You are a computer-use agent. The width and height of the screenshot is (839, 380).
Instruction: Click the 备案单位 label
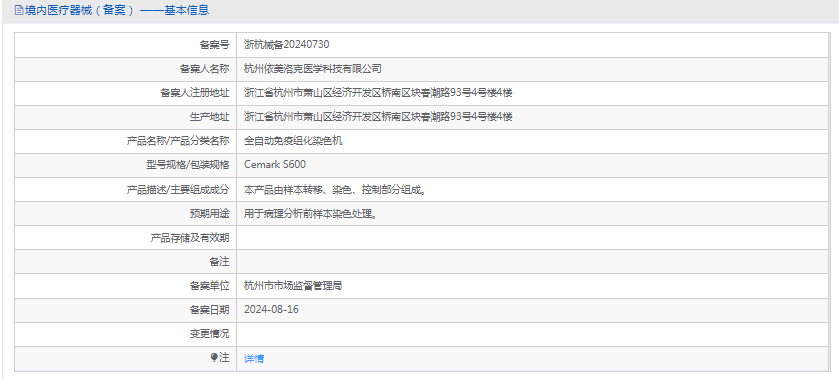tap(210, 286)
